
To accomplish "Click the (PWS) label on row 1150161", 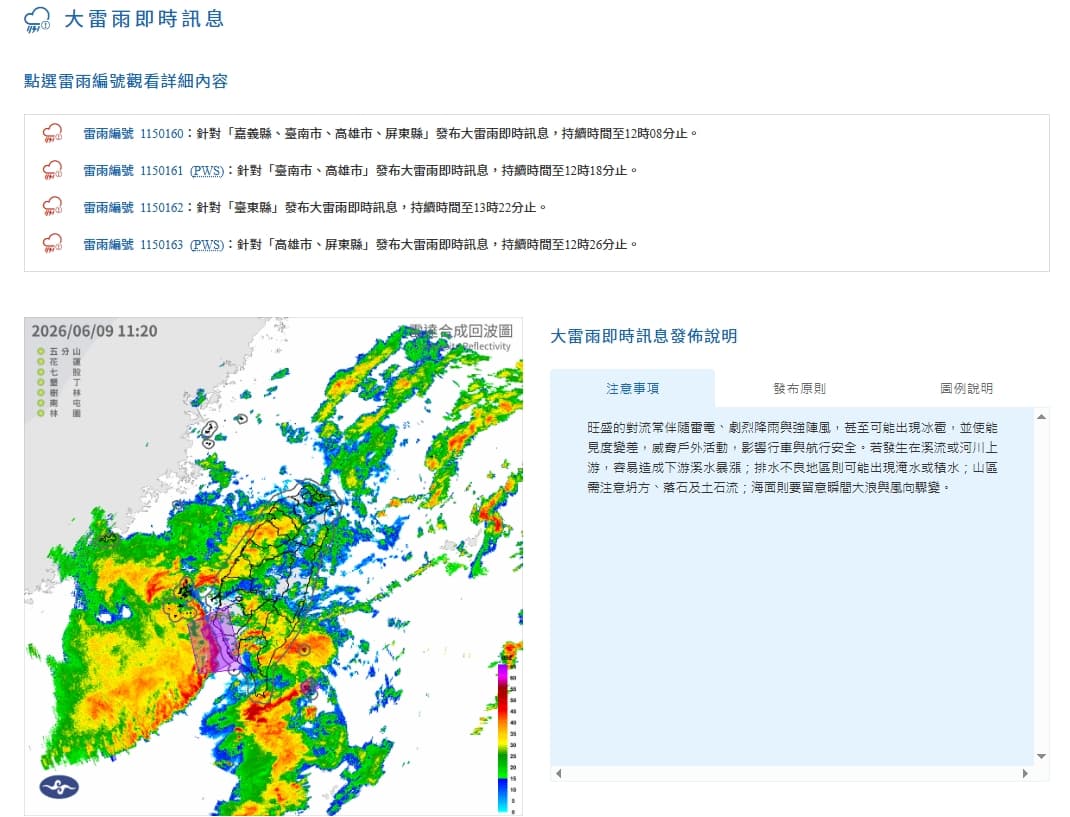I will [207, 171].
